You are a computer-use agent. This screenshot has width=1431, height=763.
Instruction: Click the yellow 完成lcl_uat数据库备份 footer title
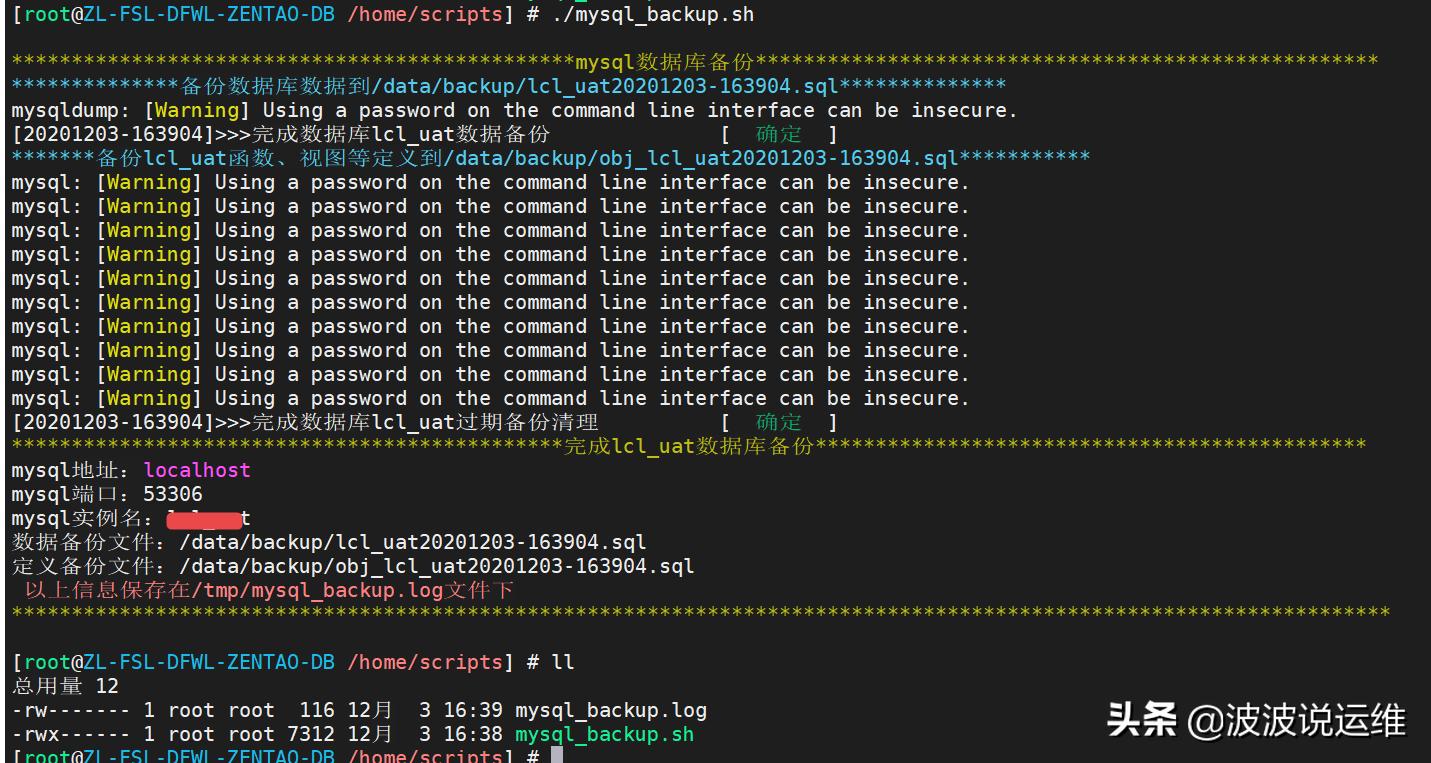[x=689, y=446]
